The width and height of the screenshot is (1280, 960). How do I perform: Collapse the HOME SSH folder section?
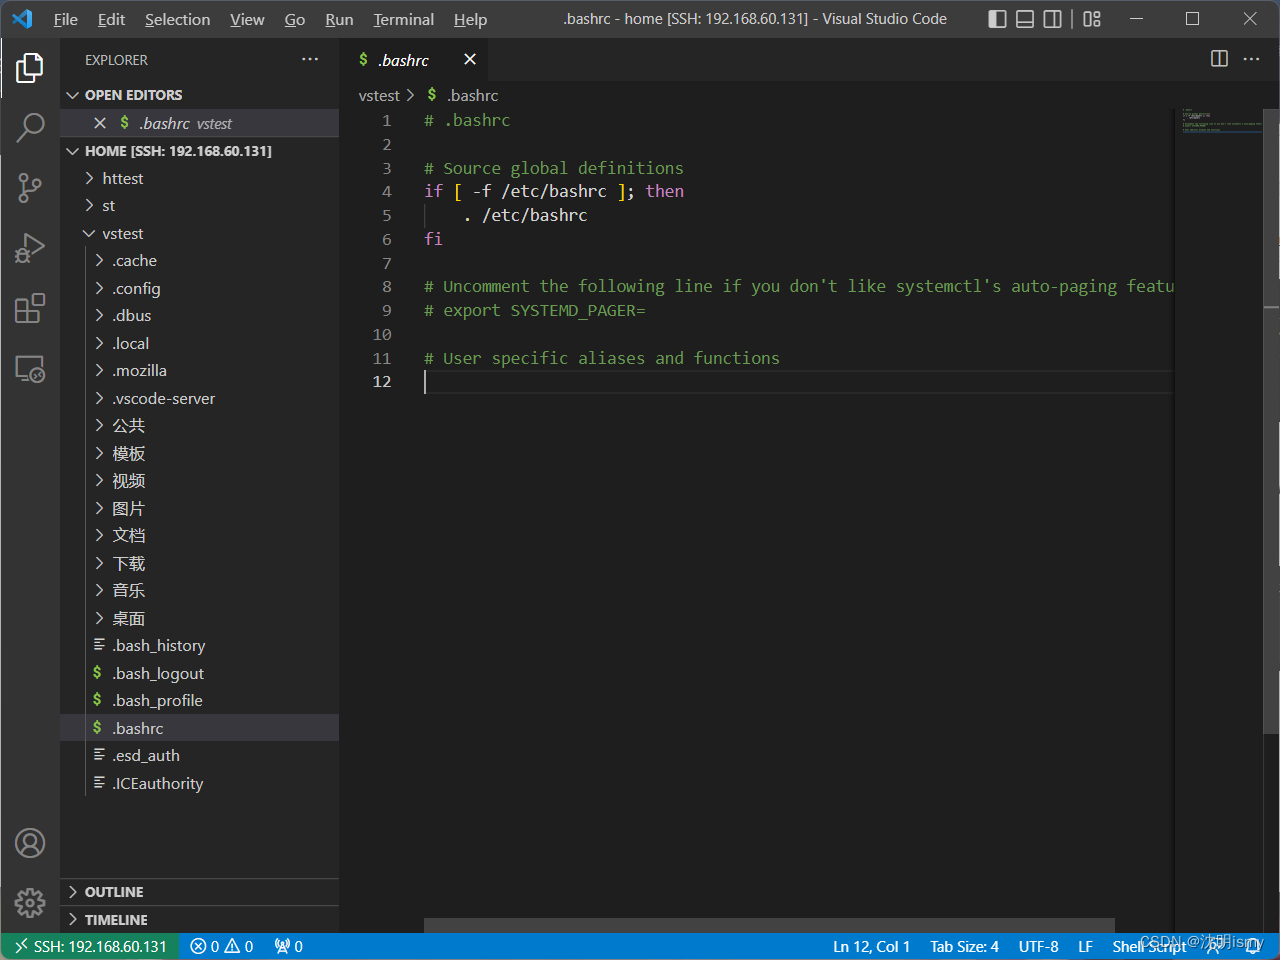pos(199,151)
